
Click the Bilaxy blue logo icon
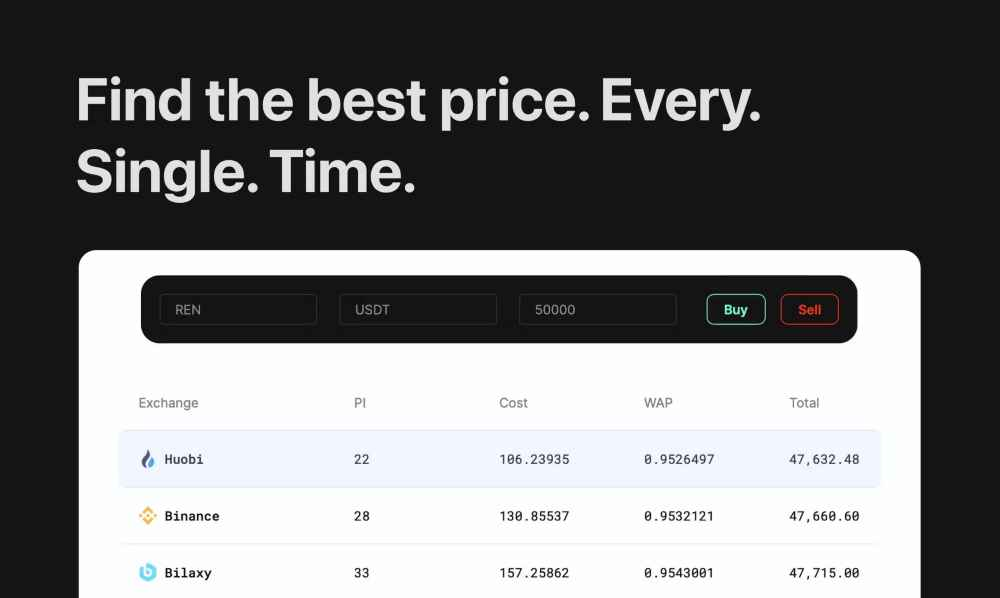148,572
